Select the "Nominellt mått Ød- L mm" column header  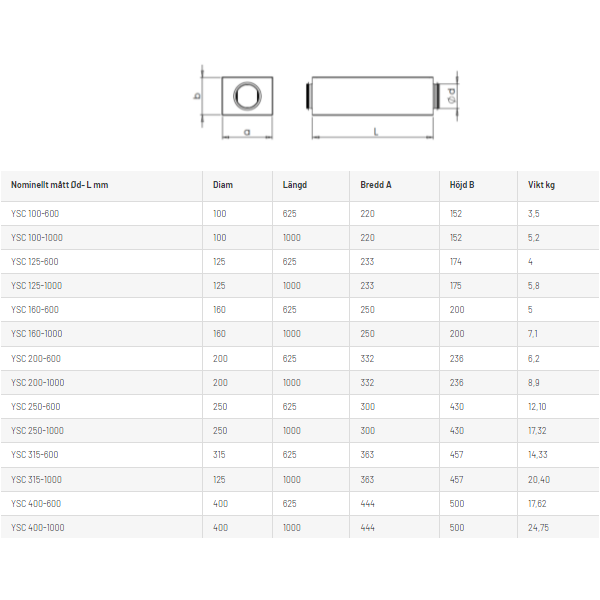coord(59,184)
